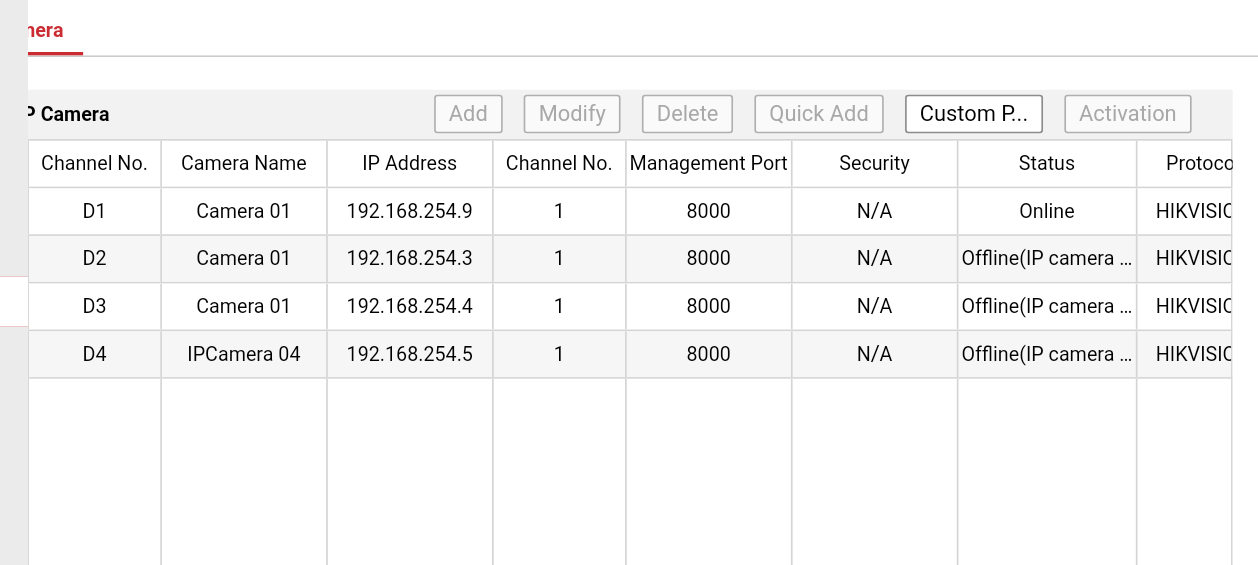
Task: Select the IPCamera 04 row
Action: 243,354
